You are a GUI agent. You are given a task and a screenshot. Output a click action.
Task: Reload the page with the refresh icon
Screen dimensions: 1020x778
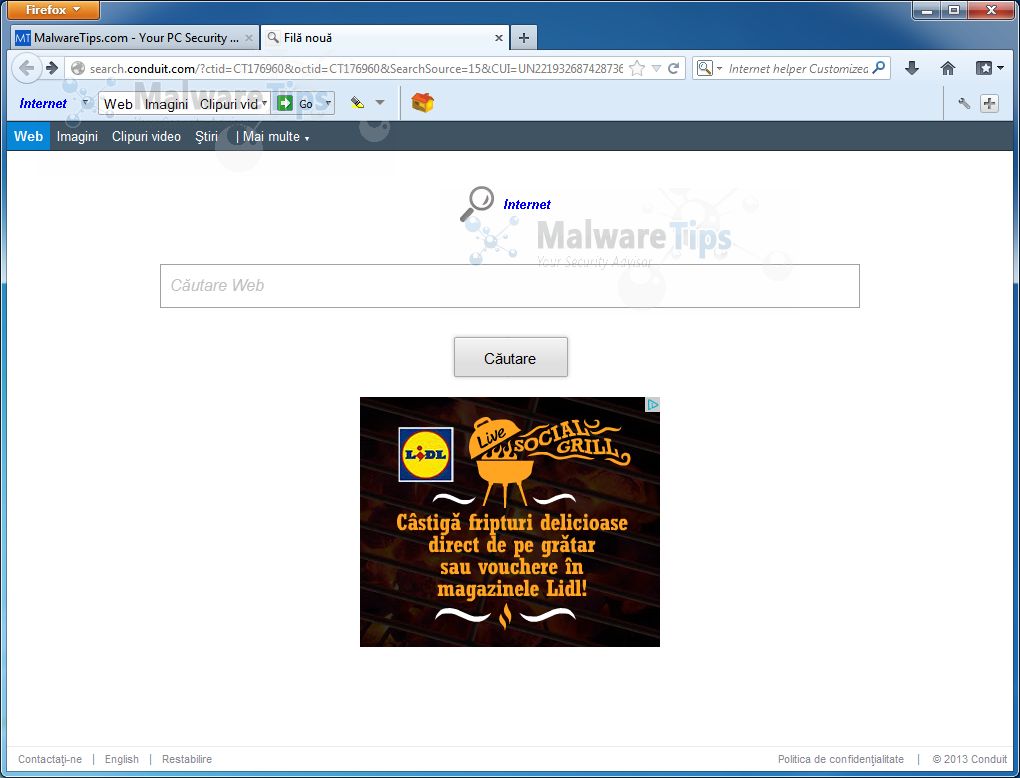(673, 68)
